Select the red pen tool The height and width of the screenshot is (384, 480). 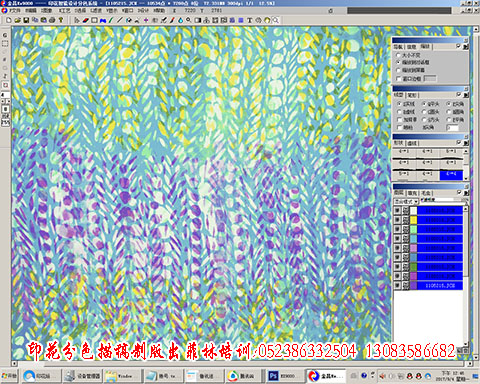[172, 20]
